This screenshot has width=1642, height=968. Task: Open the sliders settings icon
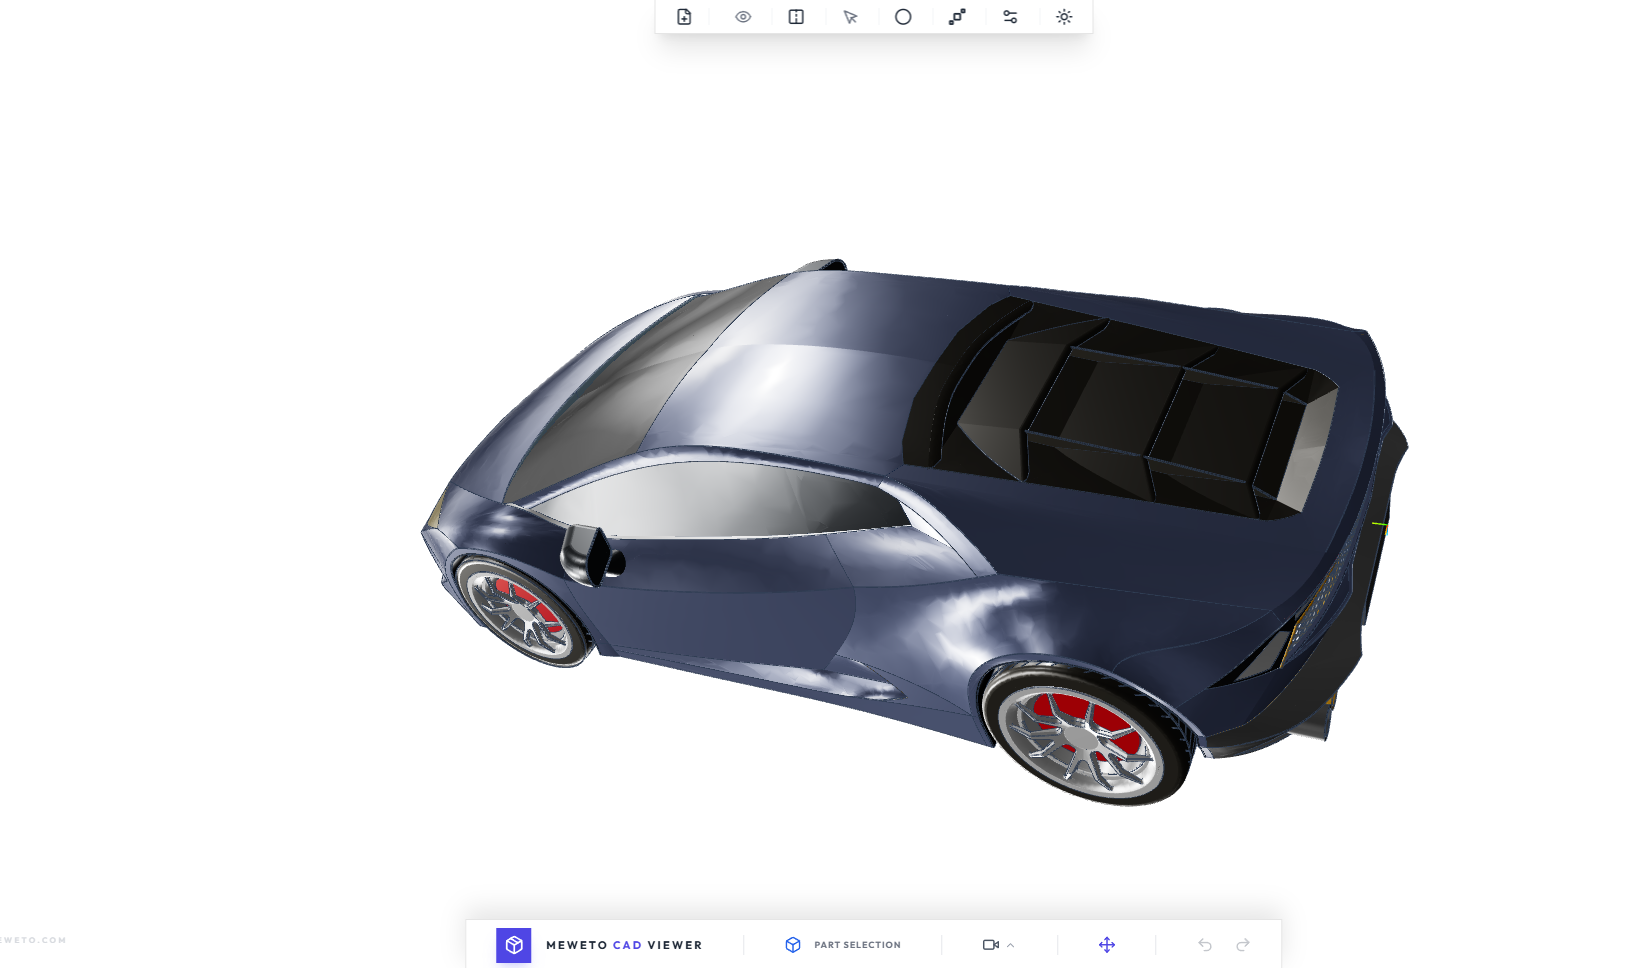tap(1010, 17)
